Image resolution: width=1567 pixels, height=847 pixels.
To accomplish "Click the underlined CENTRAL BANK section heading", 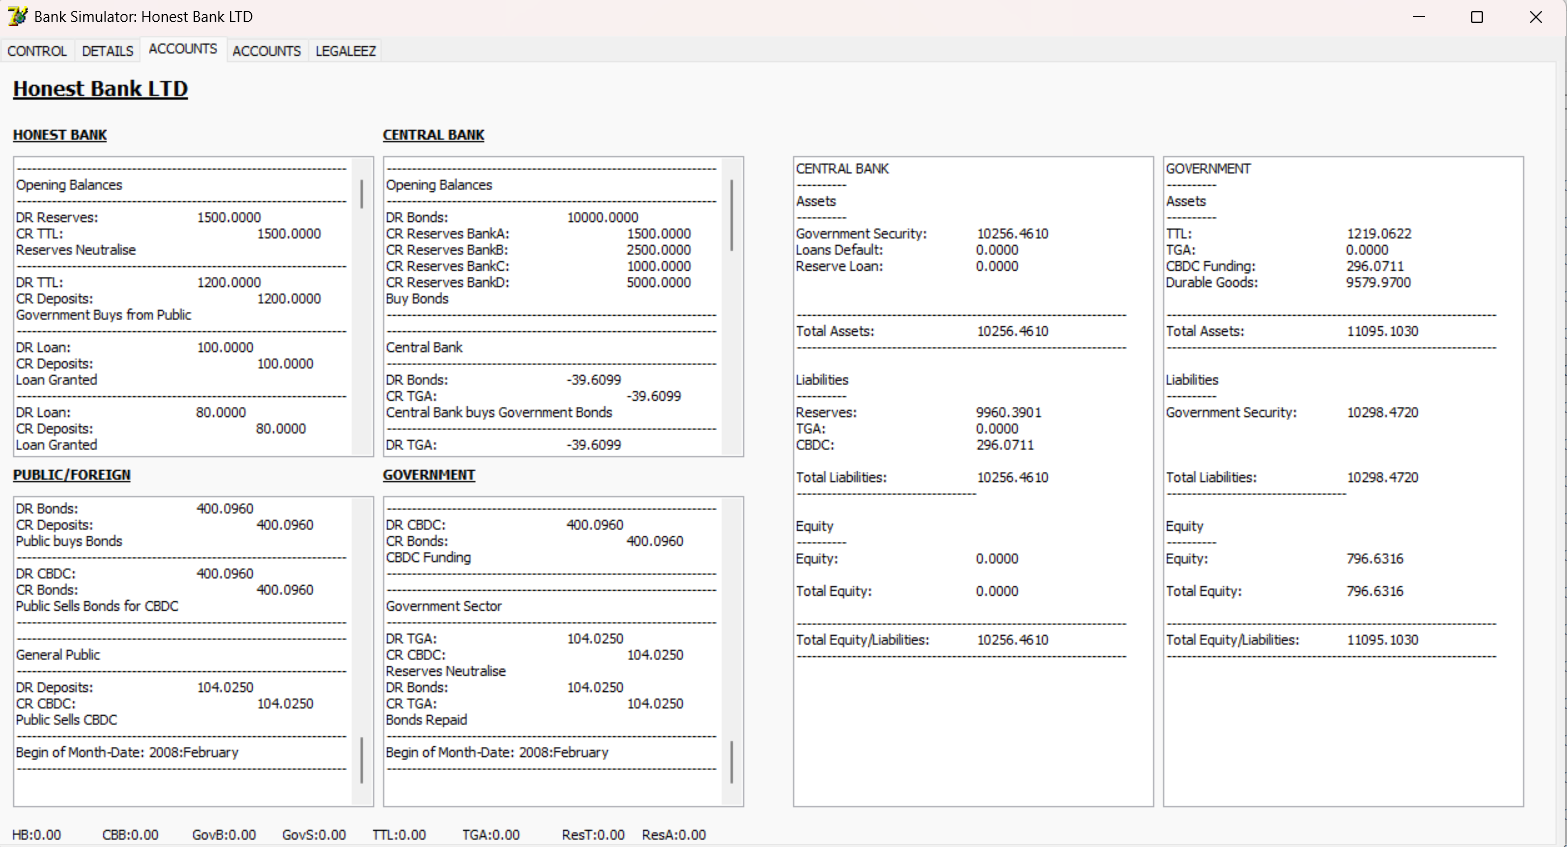I will [x=434, y=135].
